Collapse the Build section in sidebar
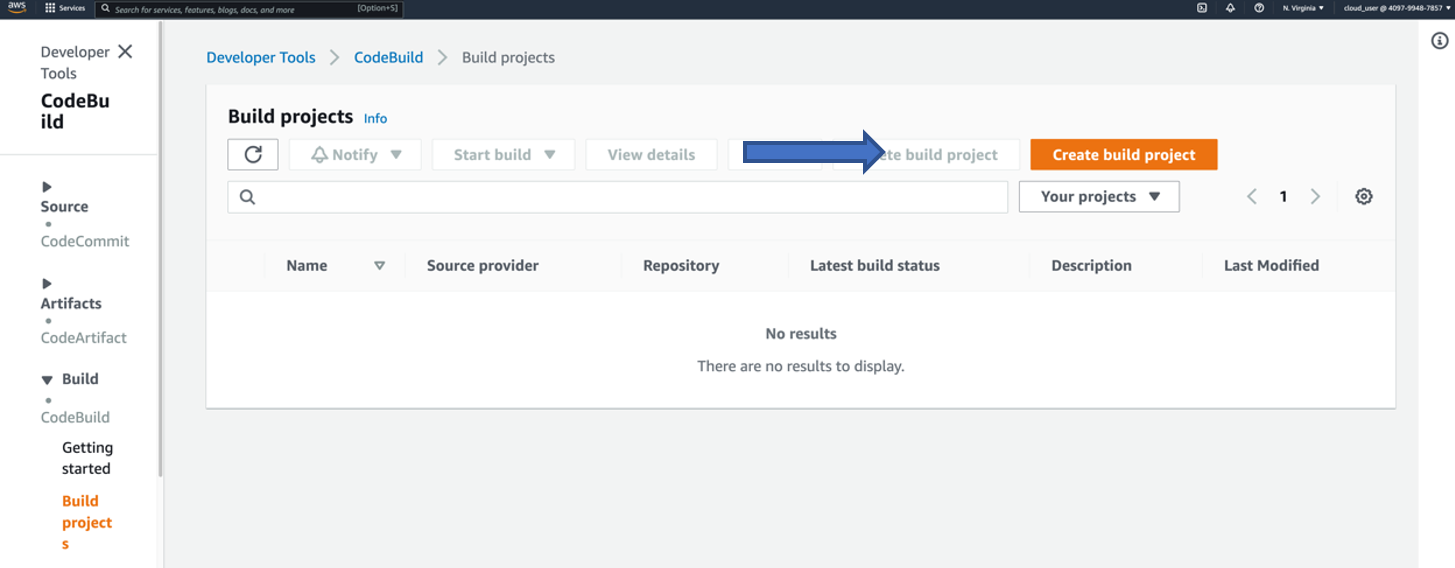Image resolution: width=1455 pixels, height=568 pixels. 47,380
